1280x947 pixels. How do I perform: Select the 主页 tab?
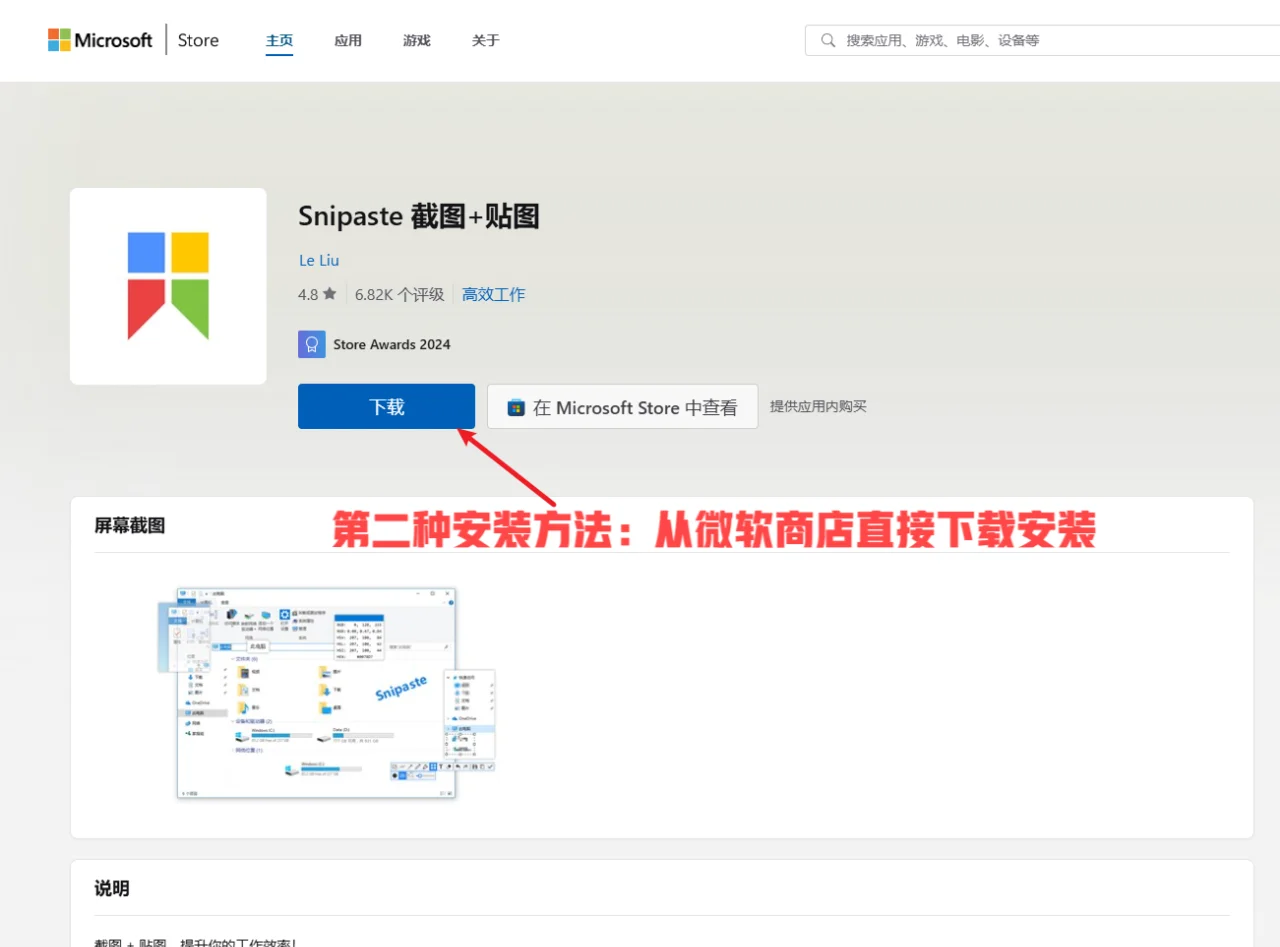point(278,40)
